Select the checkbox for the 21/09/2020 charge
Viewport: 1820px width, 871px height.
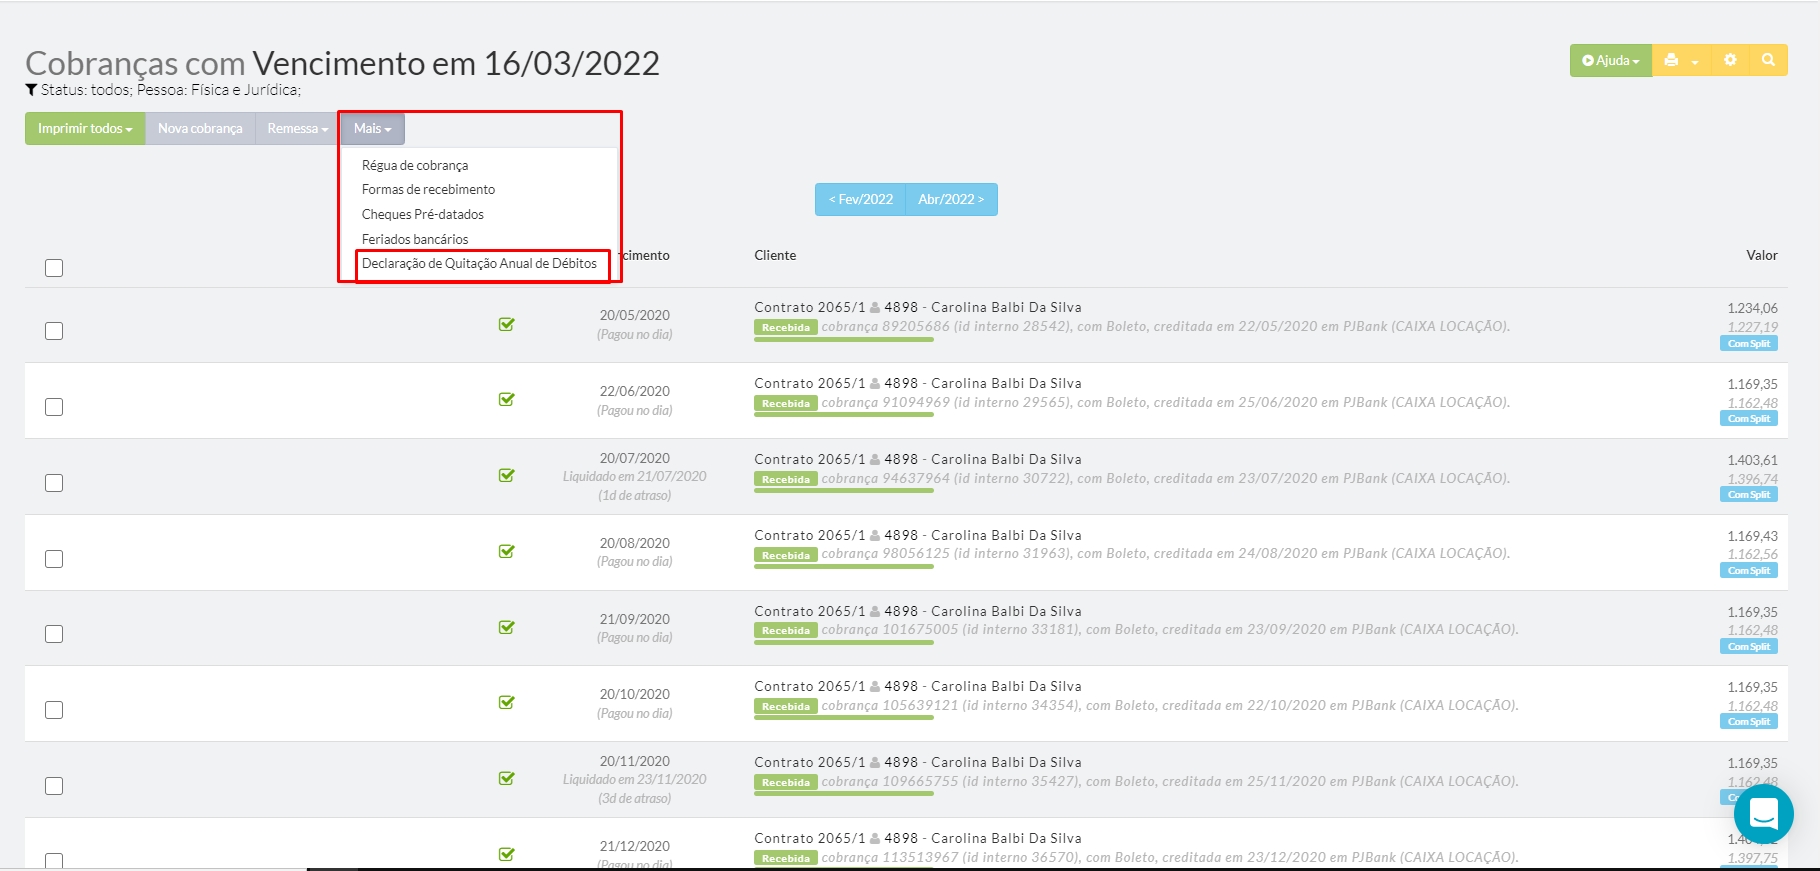click(x=54, y=634)
